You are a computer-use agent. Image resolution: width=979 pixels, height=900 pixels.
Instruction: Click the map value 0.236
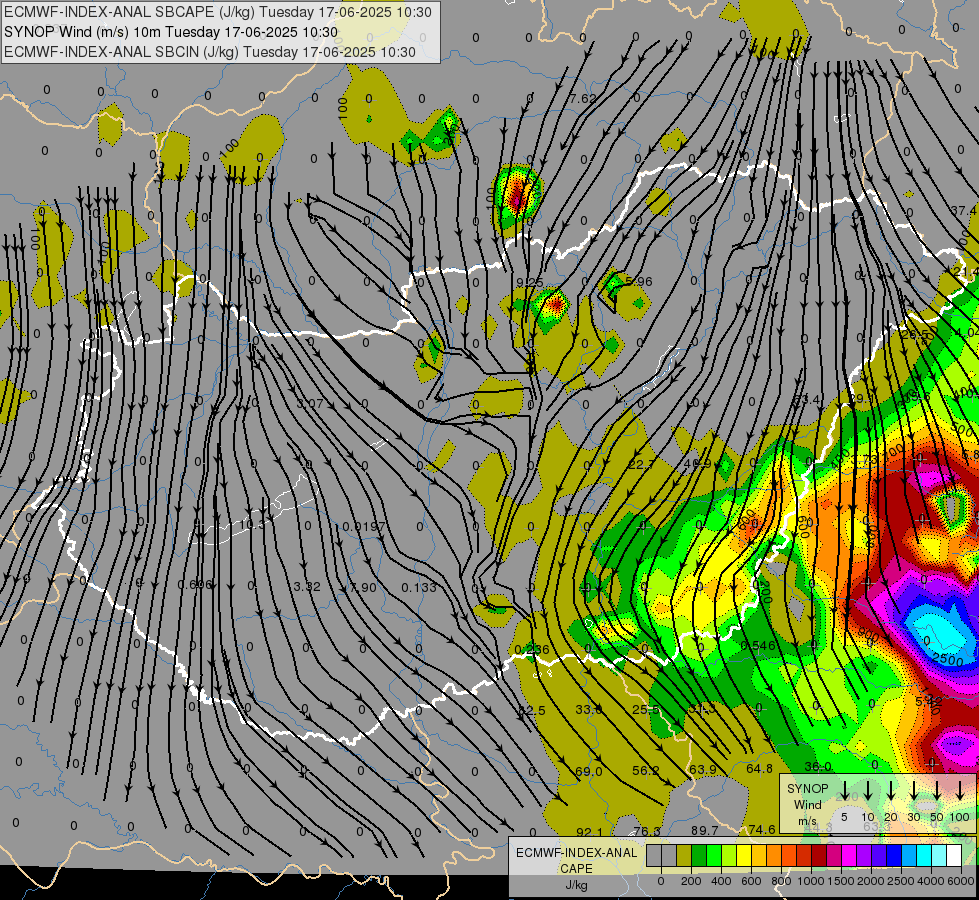(x=531, y=650)
